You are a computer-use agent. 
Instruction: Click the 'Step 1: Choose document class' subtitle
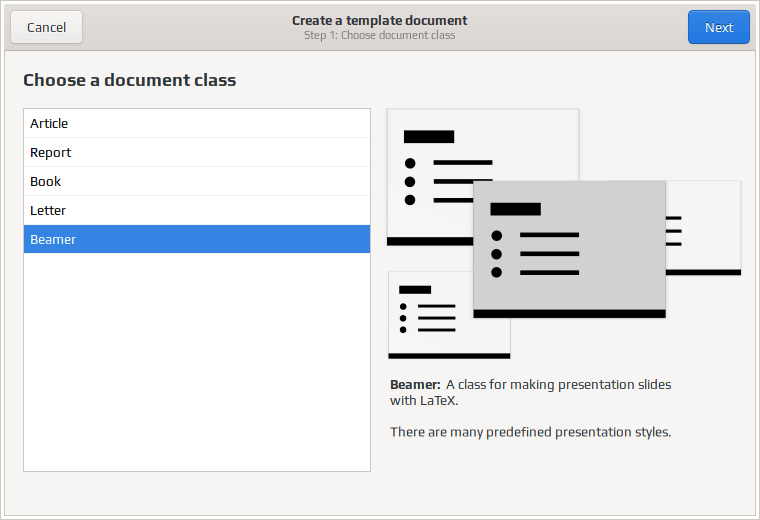380,35
